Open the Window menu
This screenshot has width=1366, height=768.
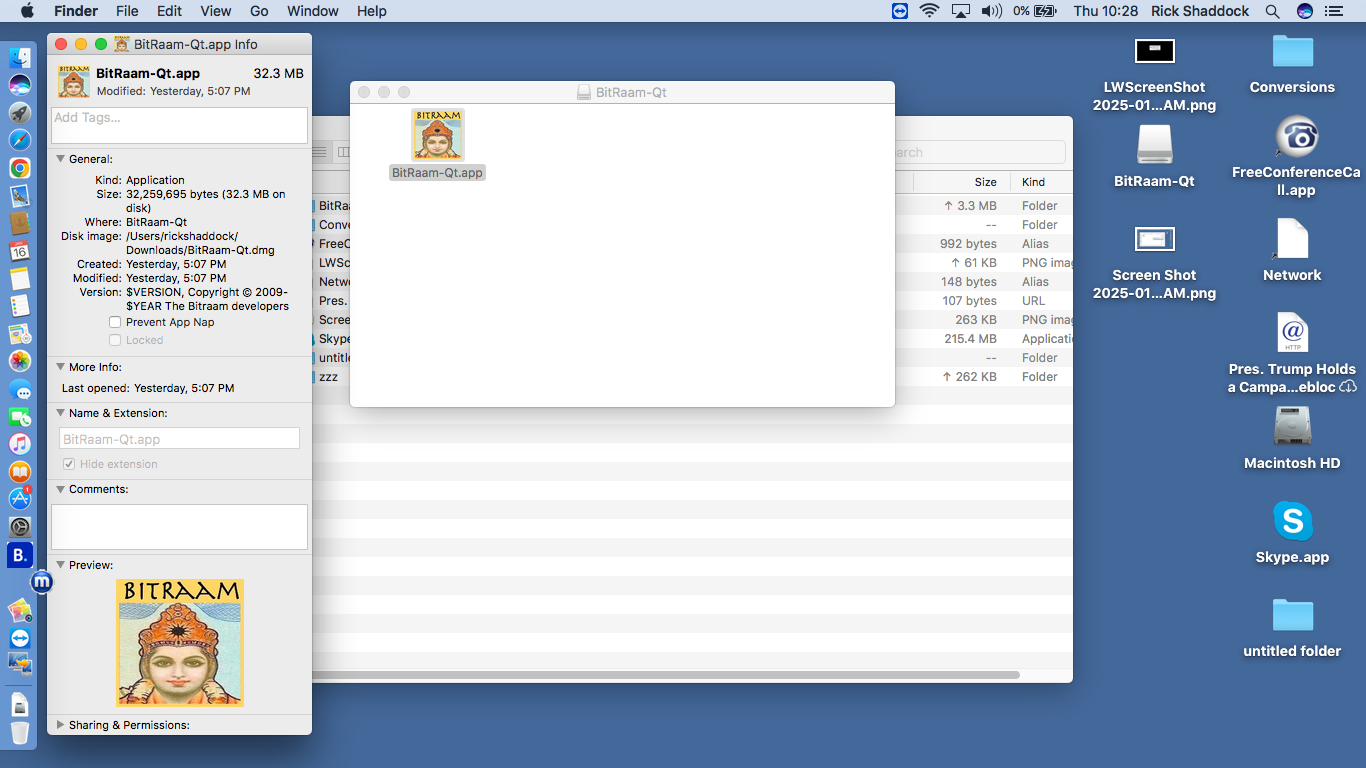[312, 11]
